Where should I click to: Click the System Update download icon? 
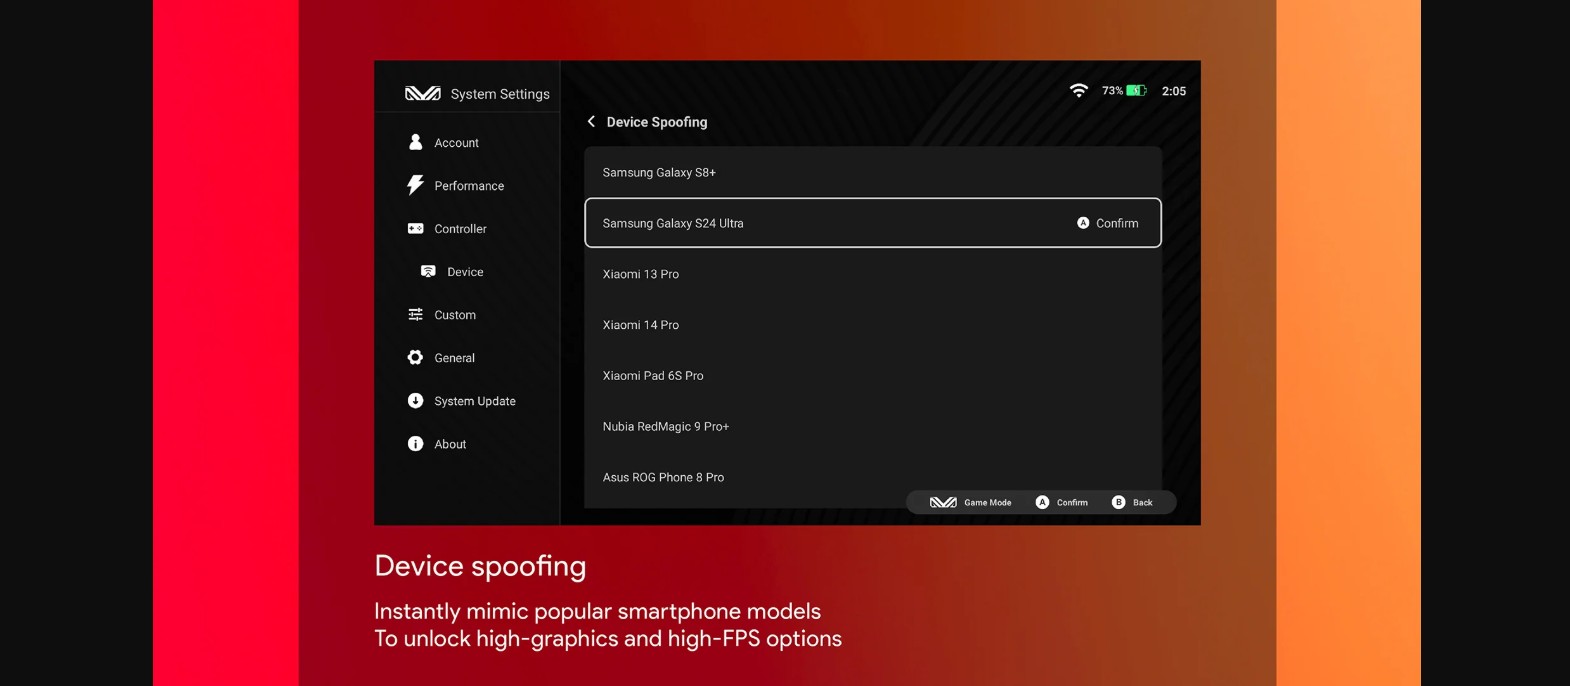(415, 400)
